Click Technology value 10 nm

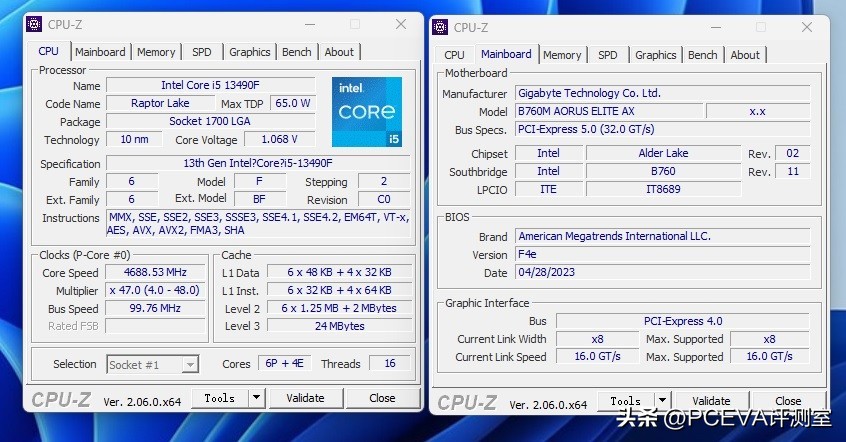134,139
